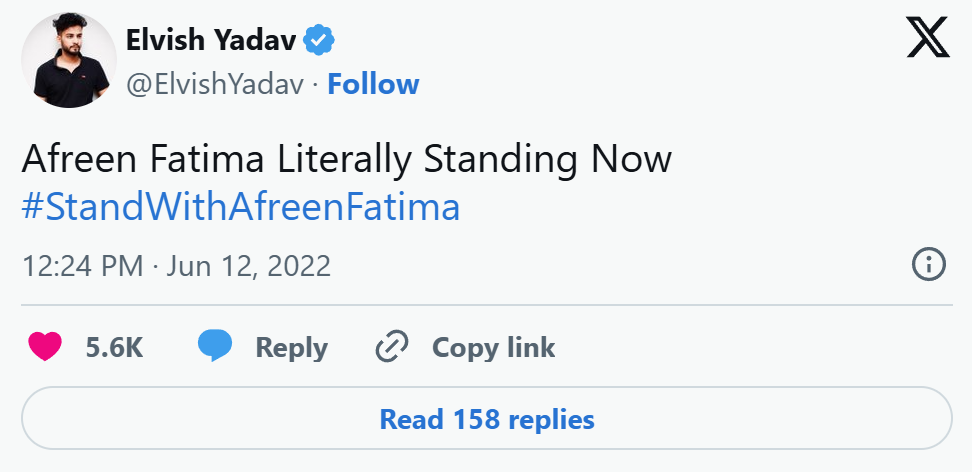972x472 pixels.
Task: Click the blue reply bubble icon
Action: (x=215, y=347)
